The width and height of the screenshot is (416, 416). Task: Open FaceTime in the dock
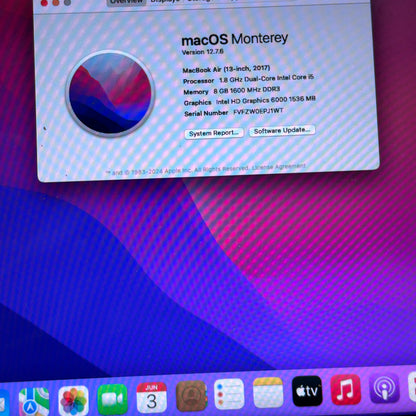[x=112, y=399]
